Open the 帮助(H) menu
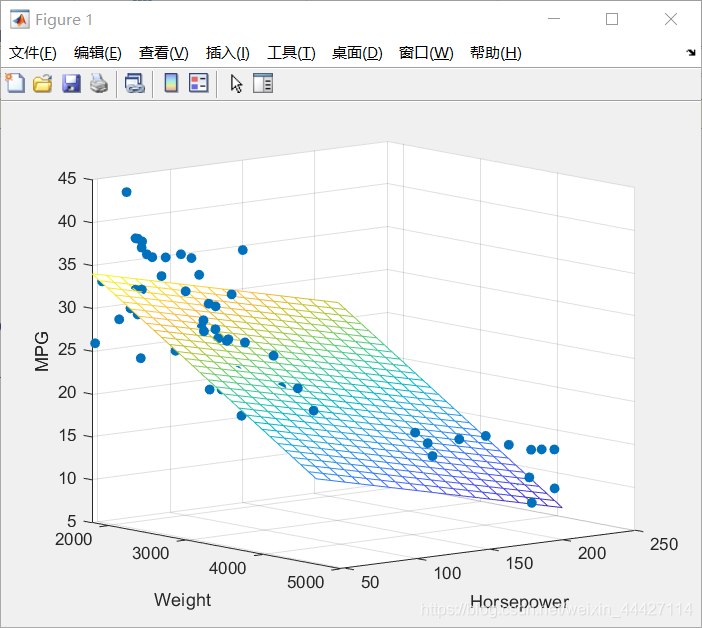Viewport: 702px width, 628px height. [x=496, y=53]
